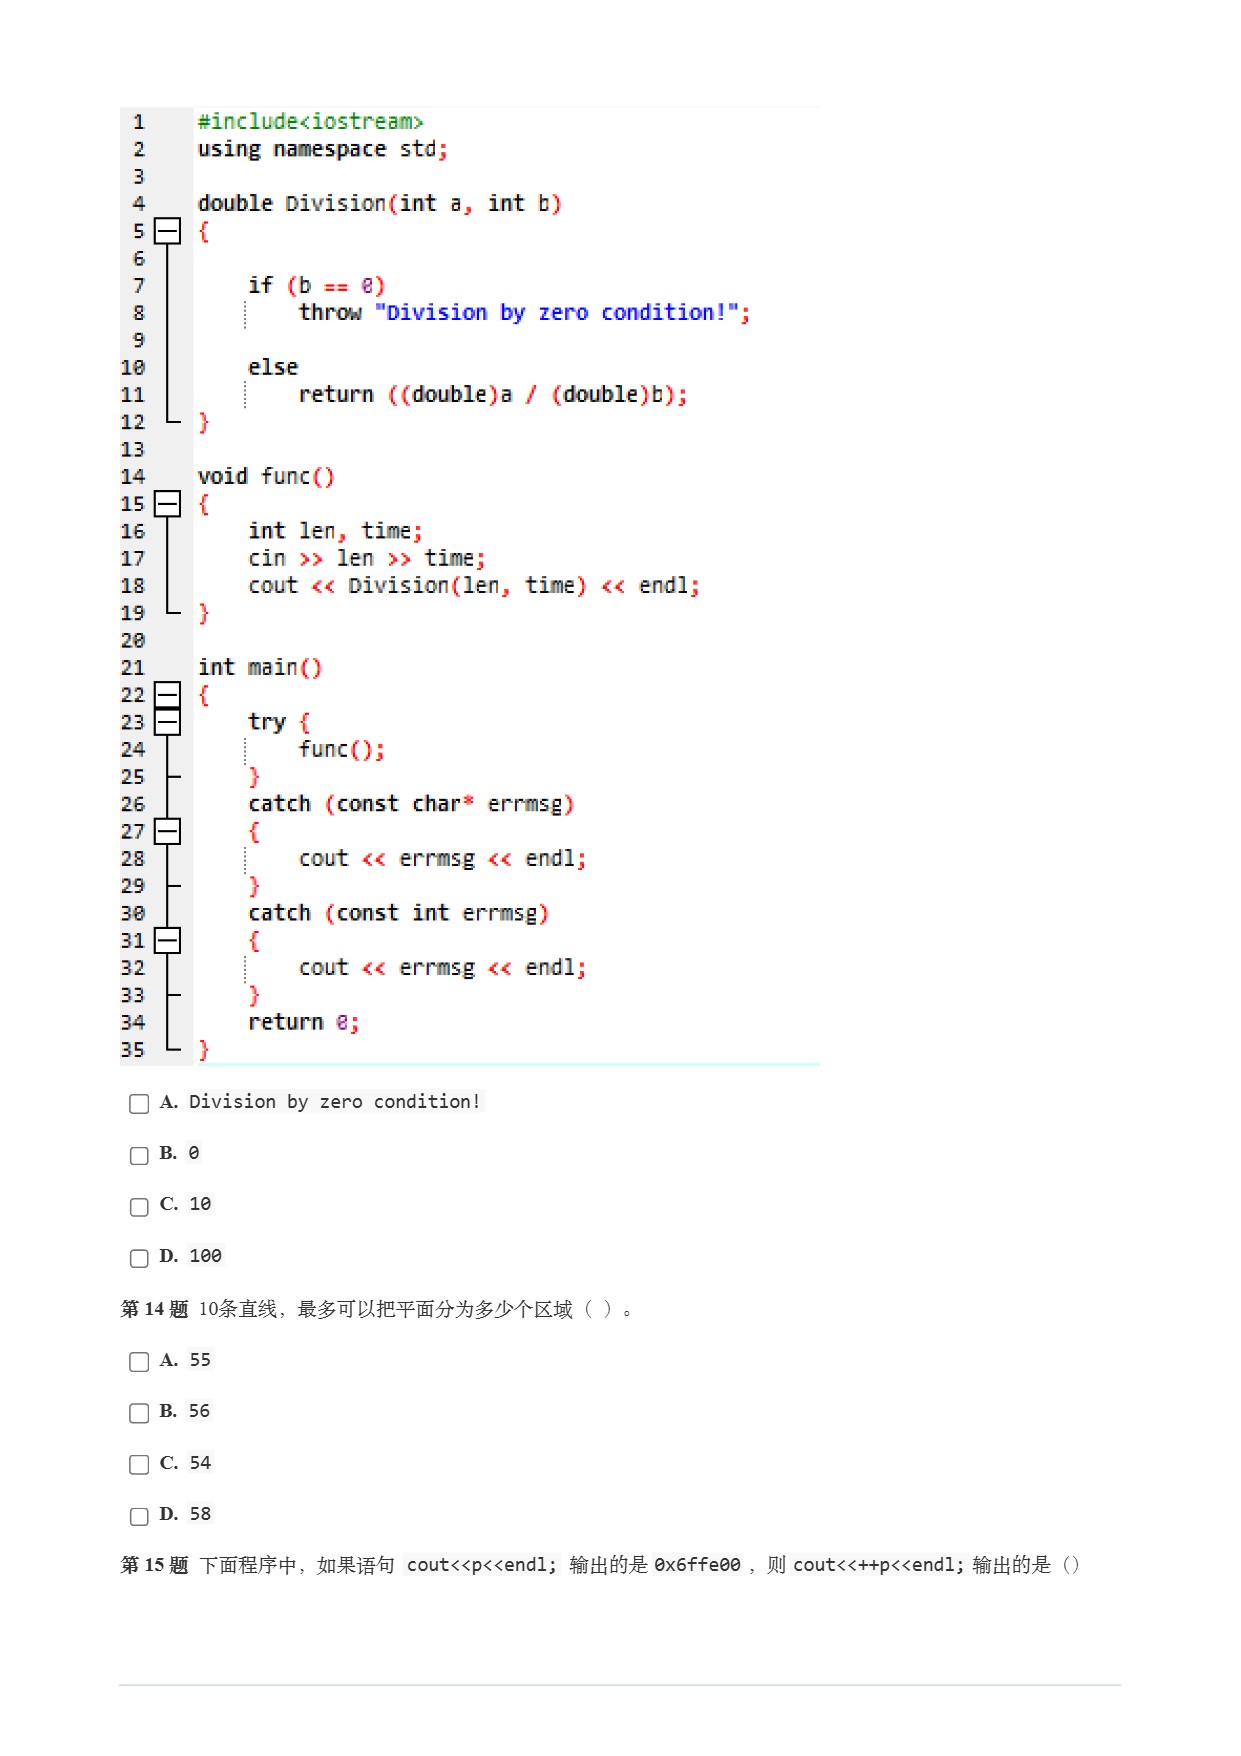Collapse the func() body fold marker at line 15
The width and height of the screenshot is (1241, 1756).
click(168, 504)
